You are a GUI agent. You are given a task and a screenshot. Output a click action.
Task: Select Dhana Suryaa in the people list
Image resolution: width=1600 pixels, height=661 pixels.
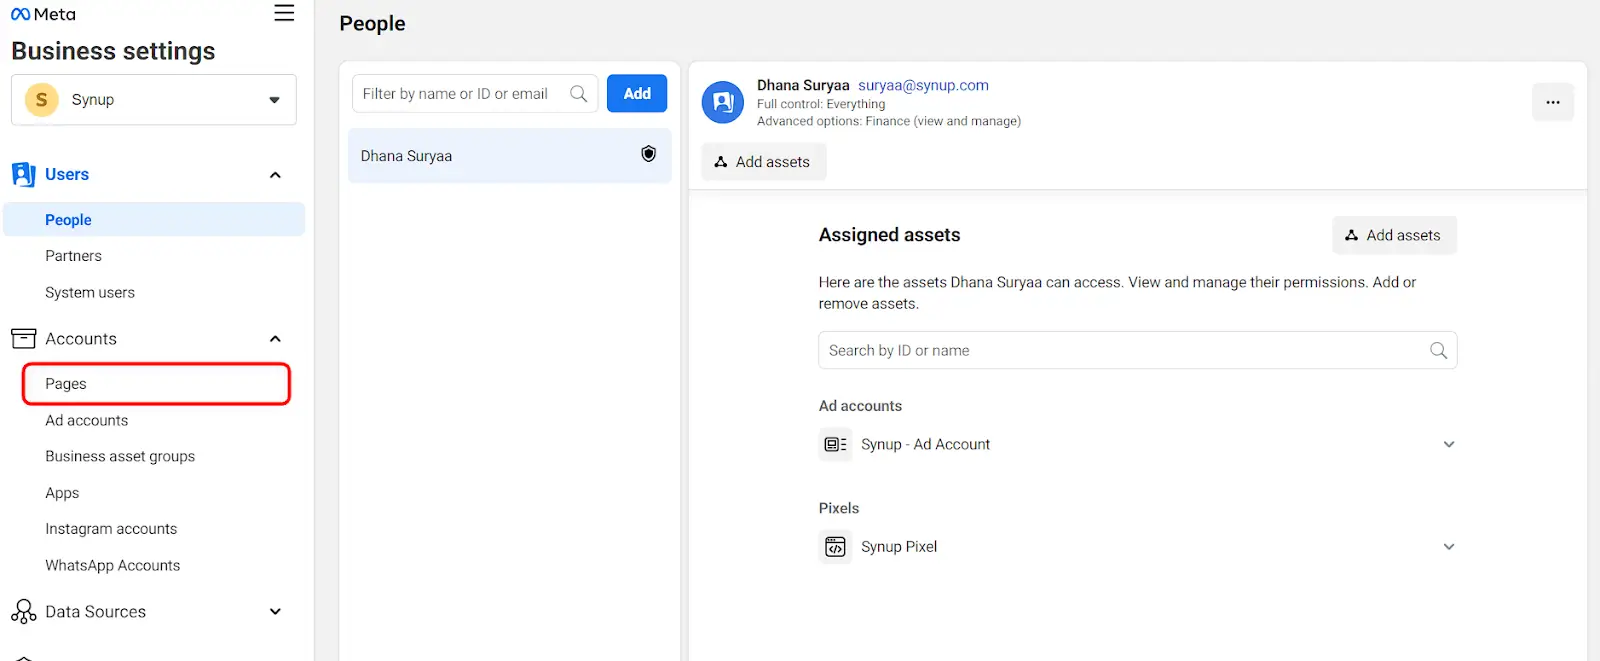(x=510, y=156)
